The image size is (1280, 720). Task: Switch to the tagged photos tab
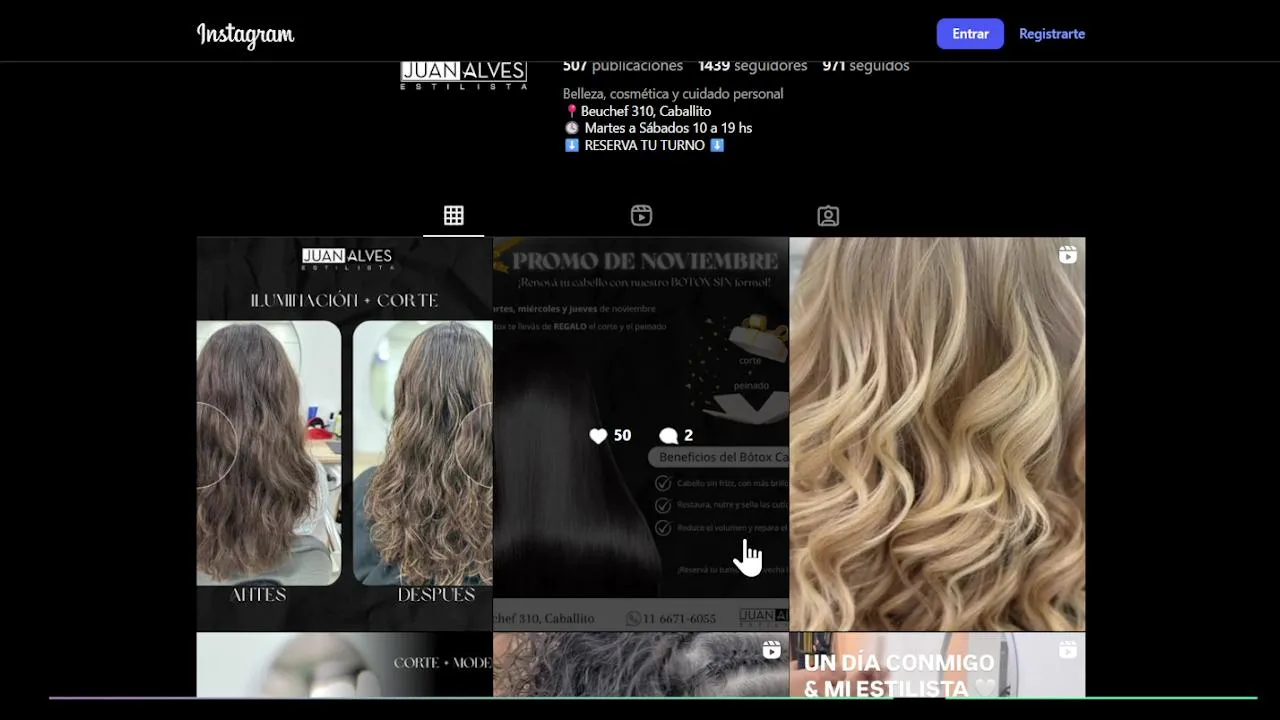828,215
